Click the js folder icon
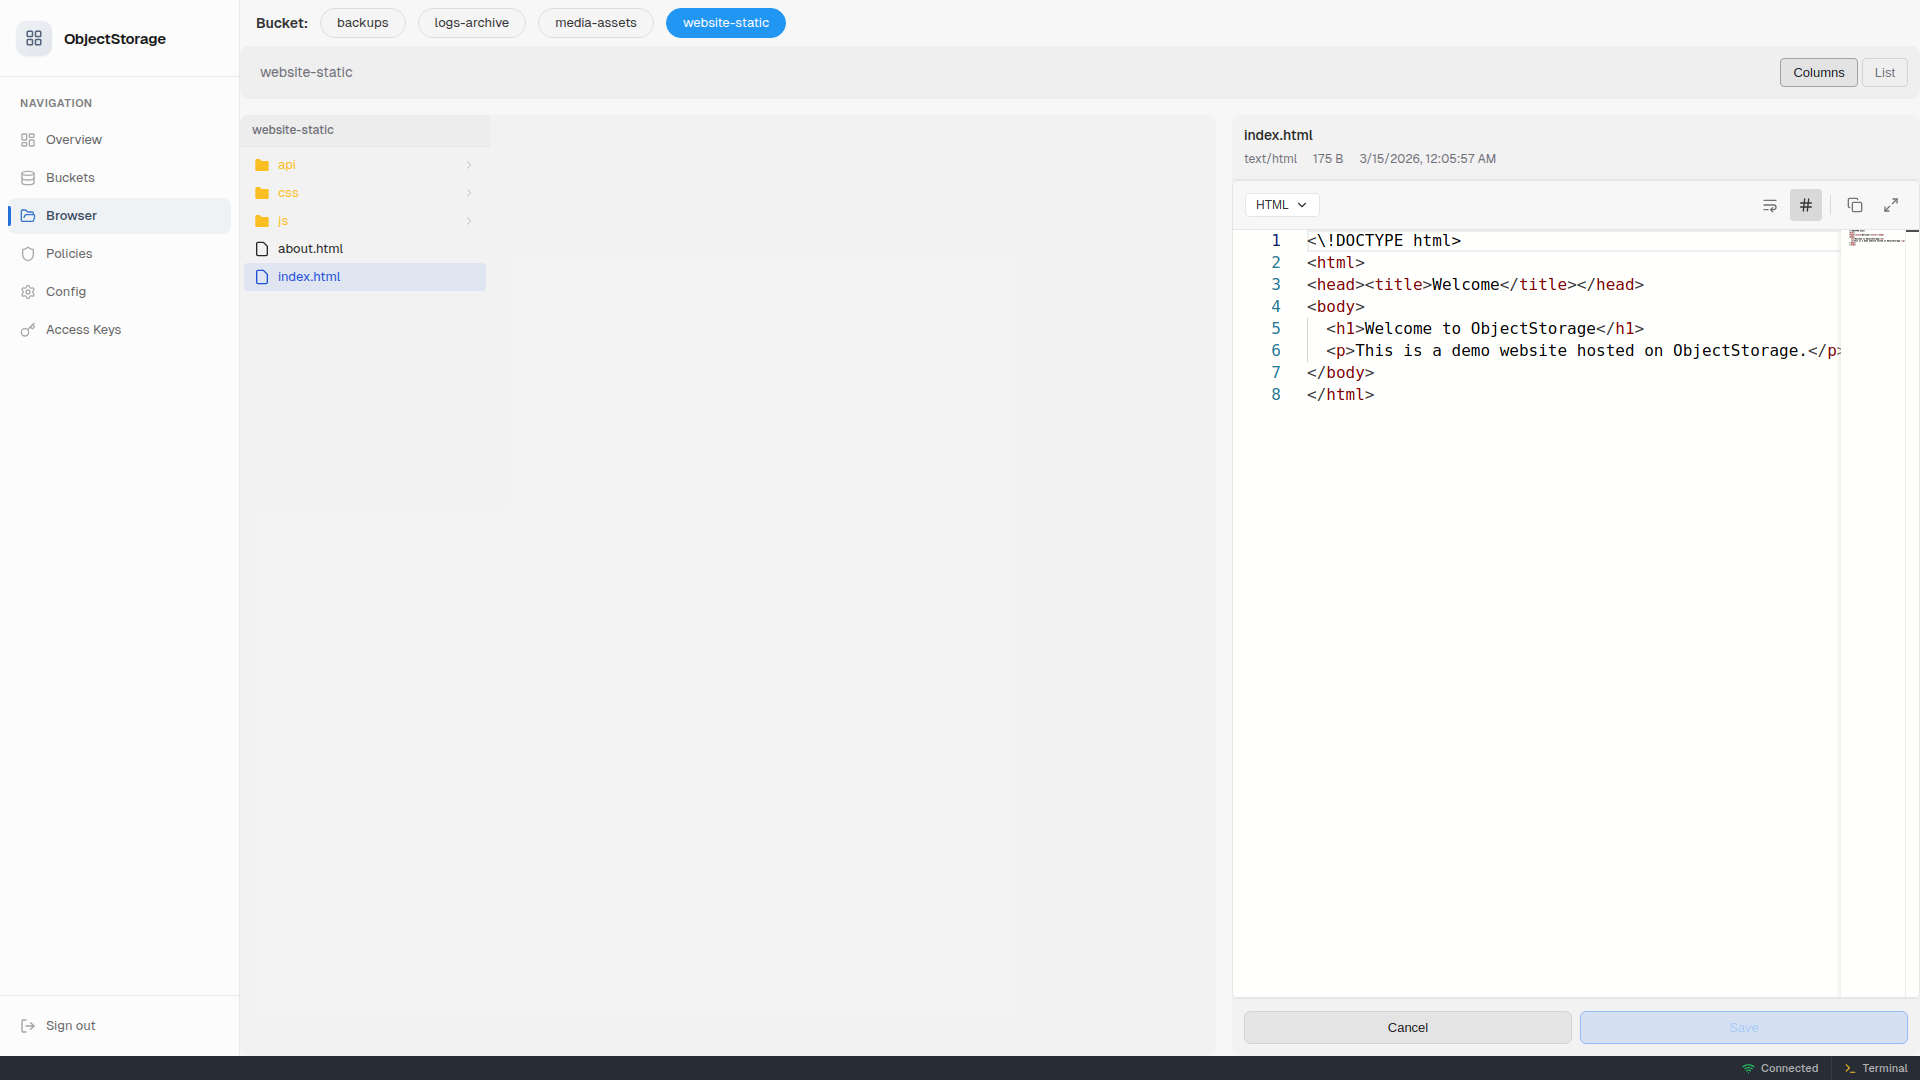The width and height of the screenshot is (1920, 1080). [x=262, y=221]
